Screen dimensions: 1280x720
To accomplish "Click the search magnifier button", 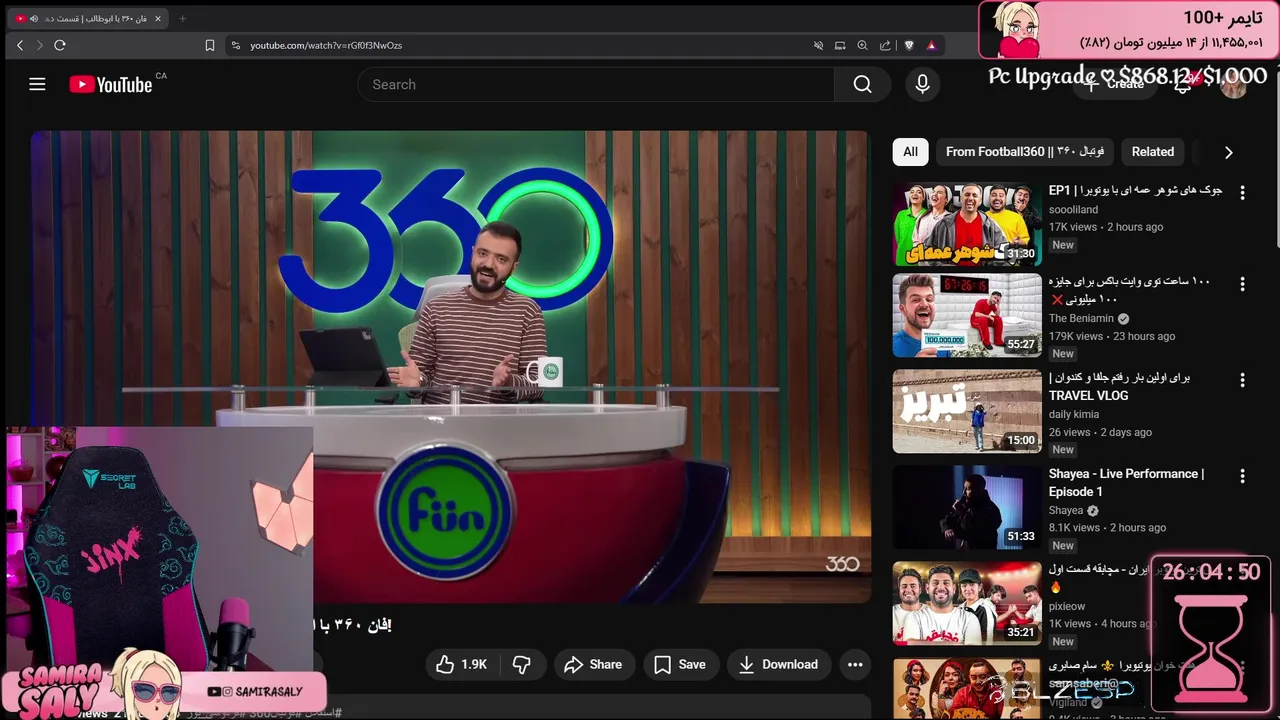I will pos(862,85).
